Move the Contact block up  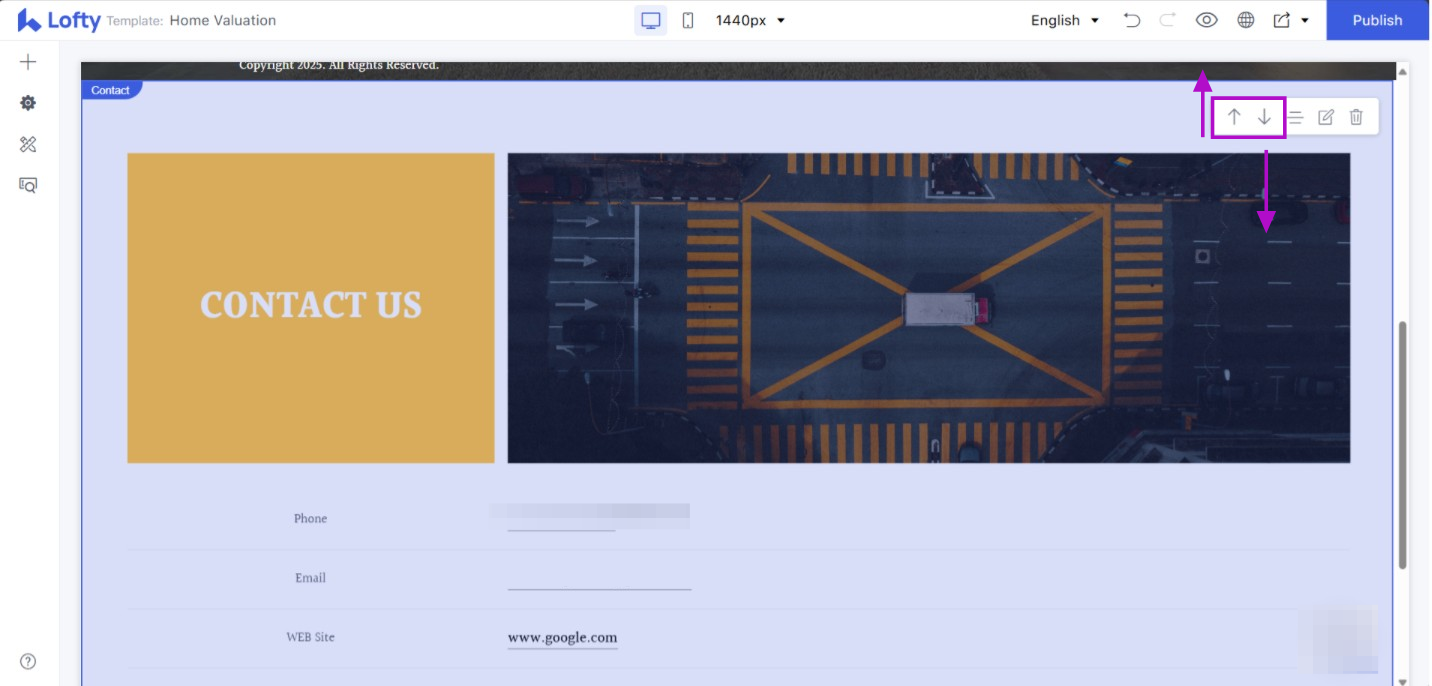(x=1234, y=117)
